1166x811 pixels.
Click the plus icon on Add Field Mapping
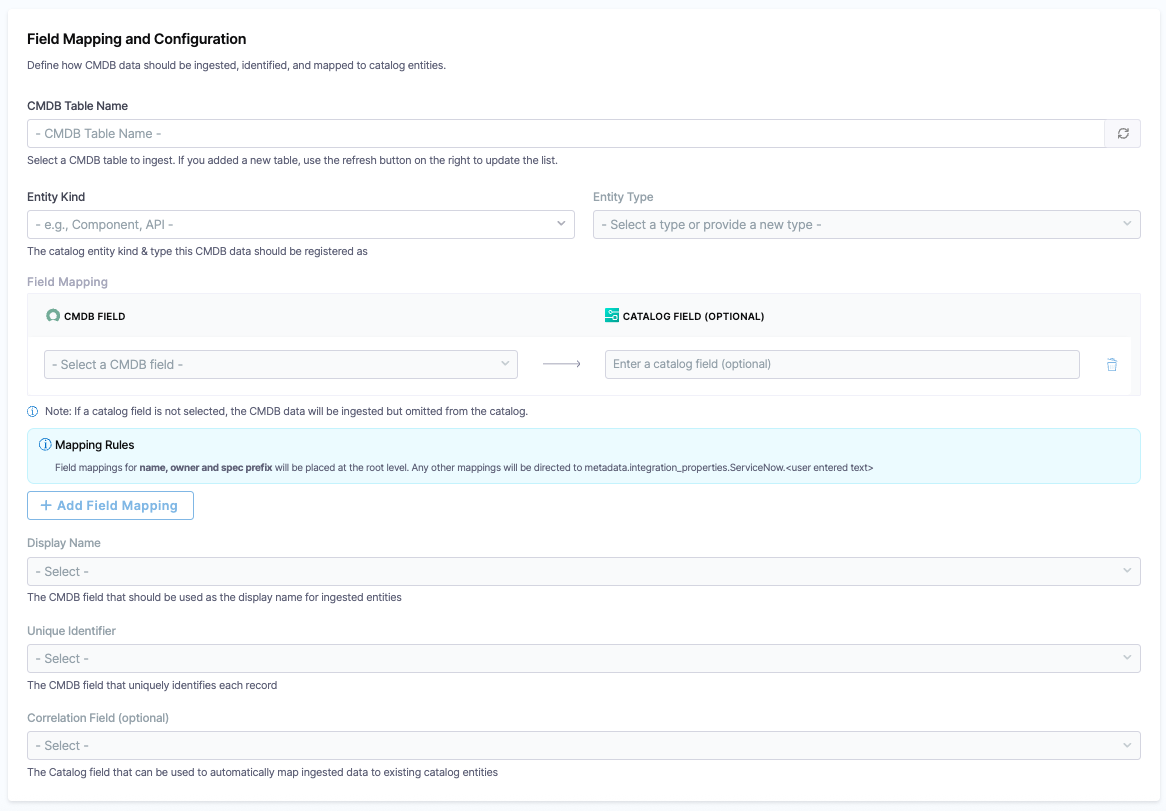(46, 505)
